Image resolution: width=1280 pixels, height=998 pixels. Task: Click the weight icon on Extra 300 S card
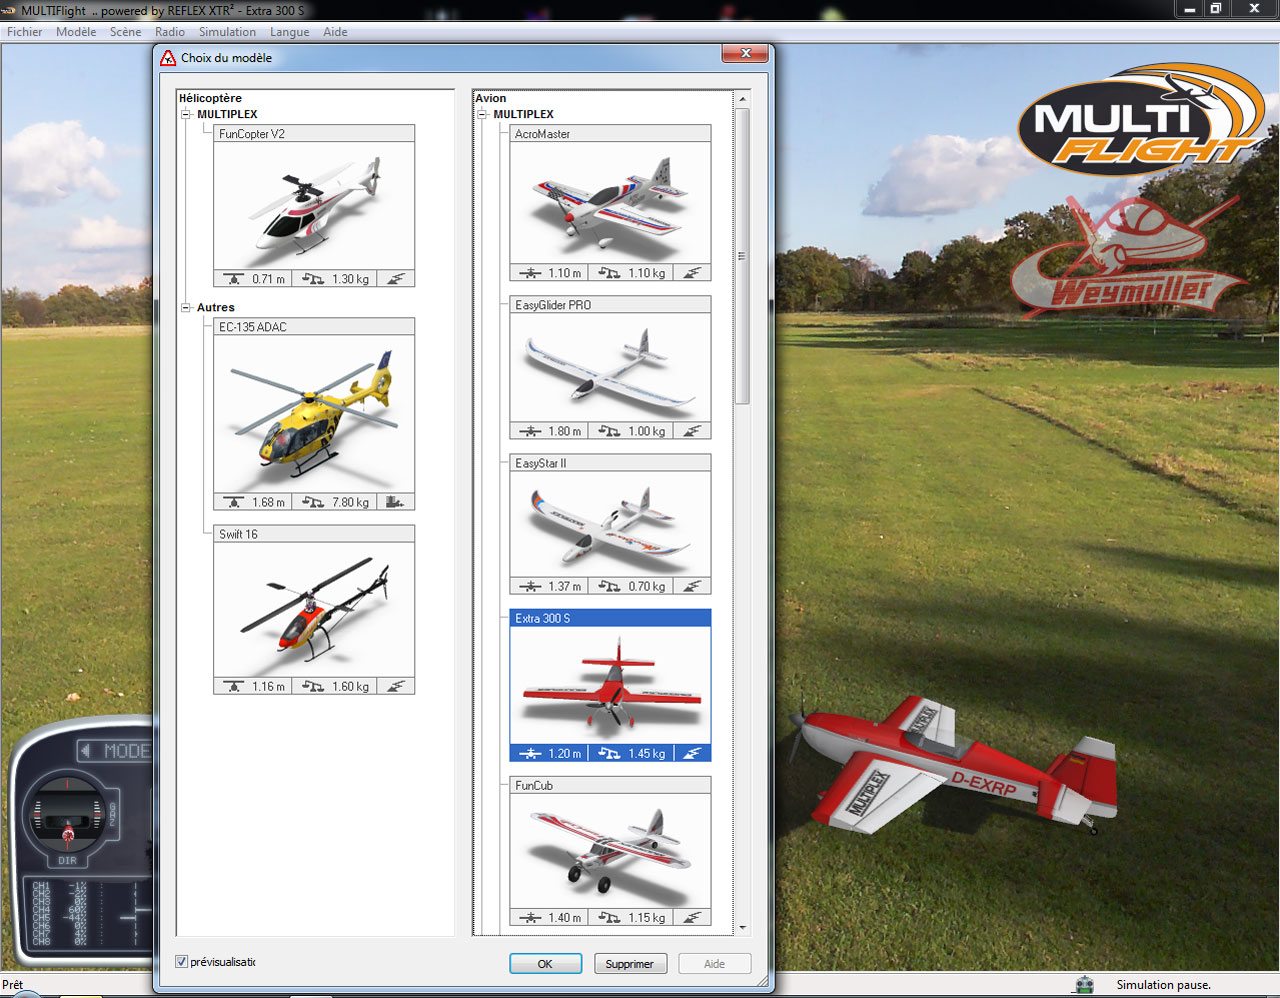(x=609, y=753)
